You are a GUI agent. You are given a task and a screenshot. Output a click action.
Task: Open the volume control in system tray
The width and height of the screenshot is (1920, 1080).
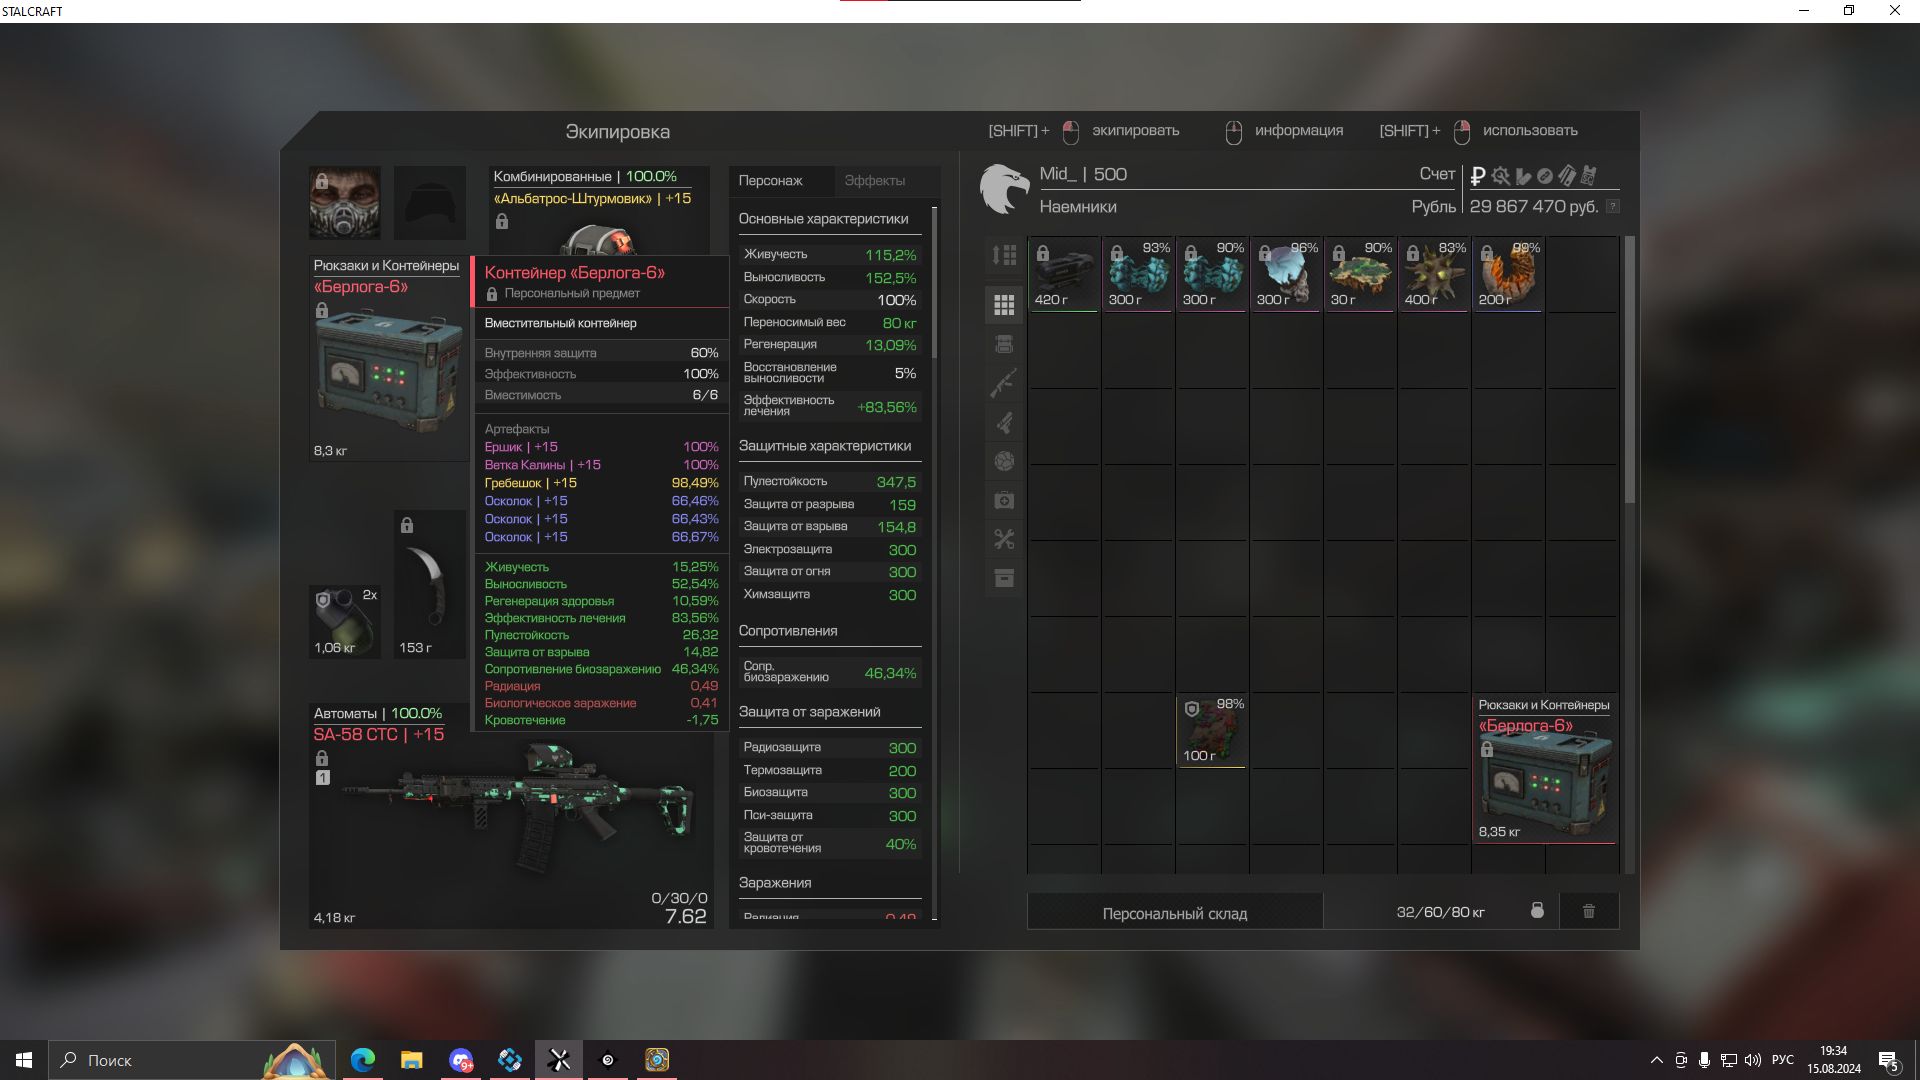[1753, 1060]
